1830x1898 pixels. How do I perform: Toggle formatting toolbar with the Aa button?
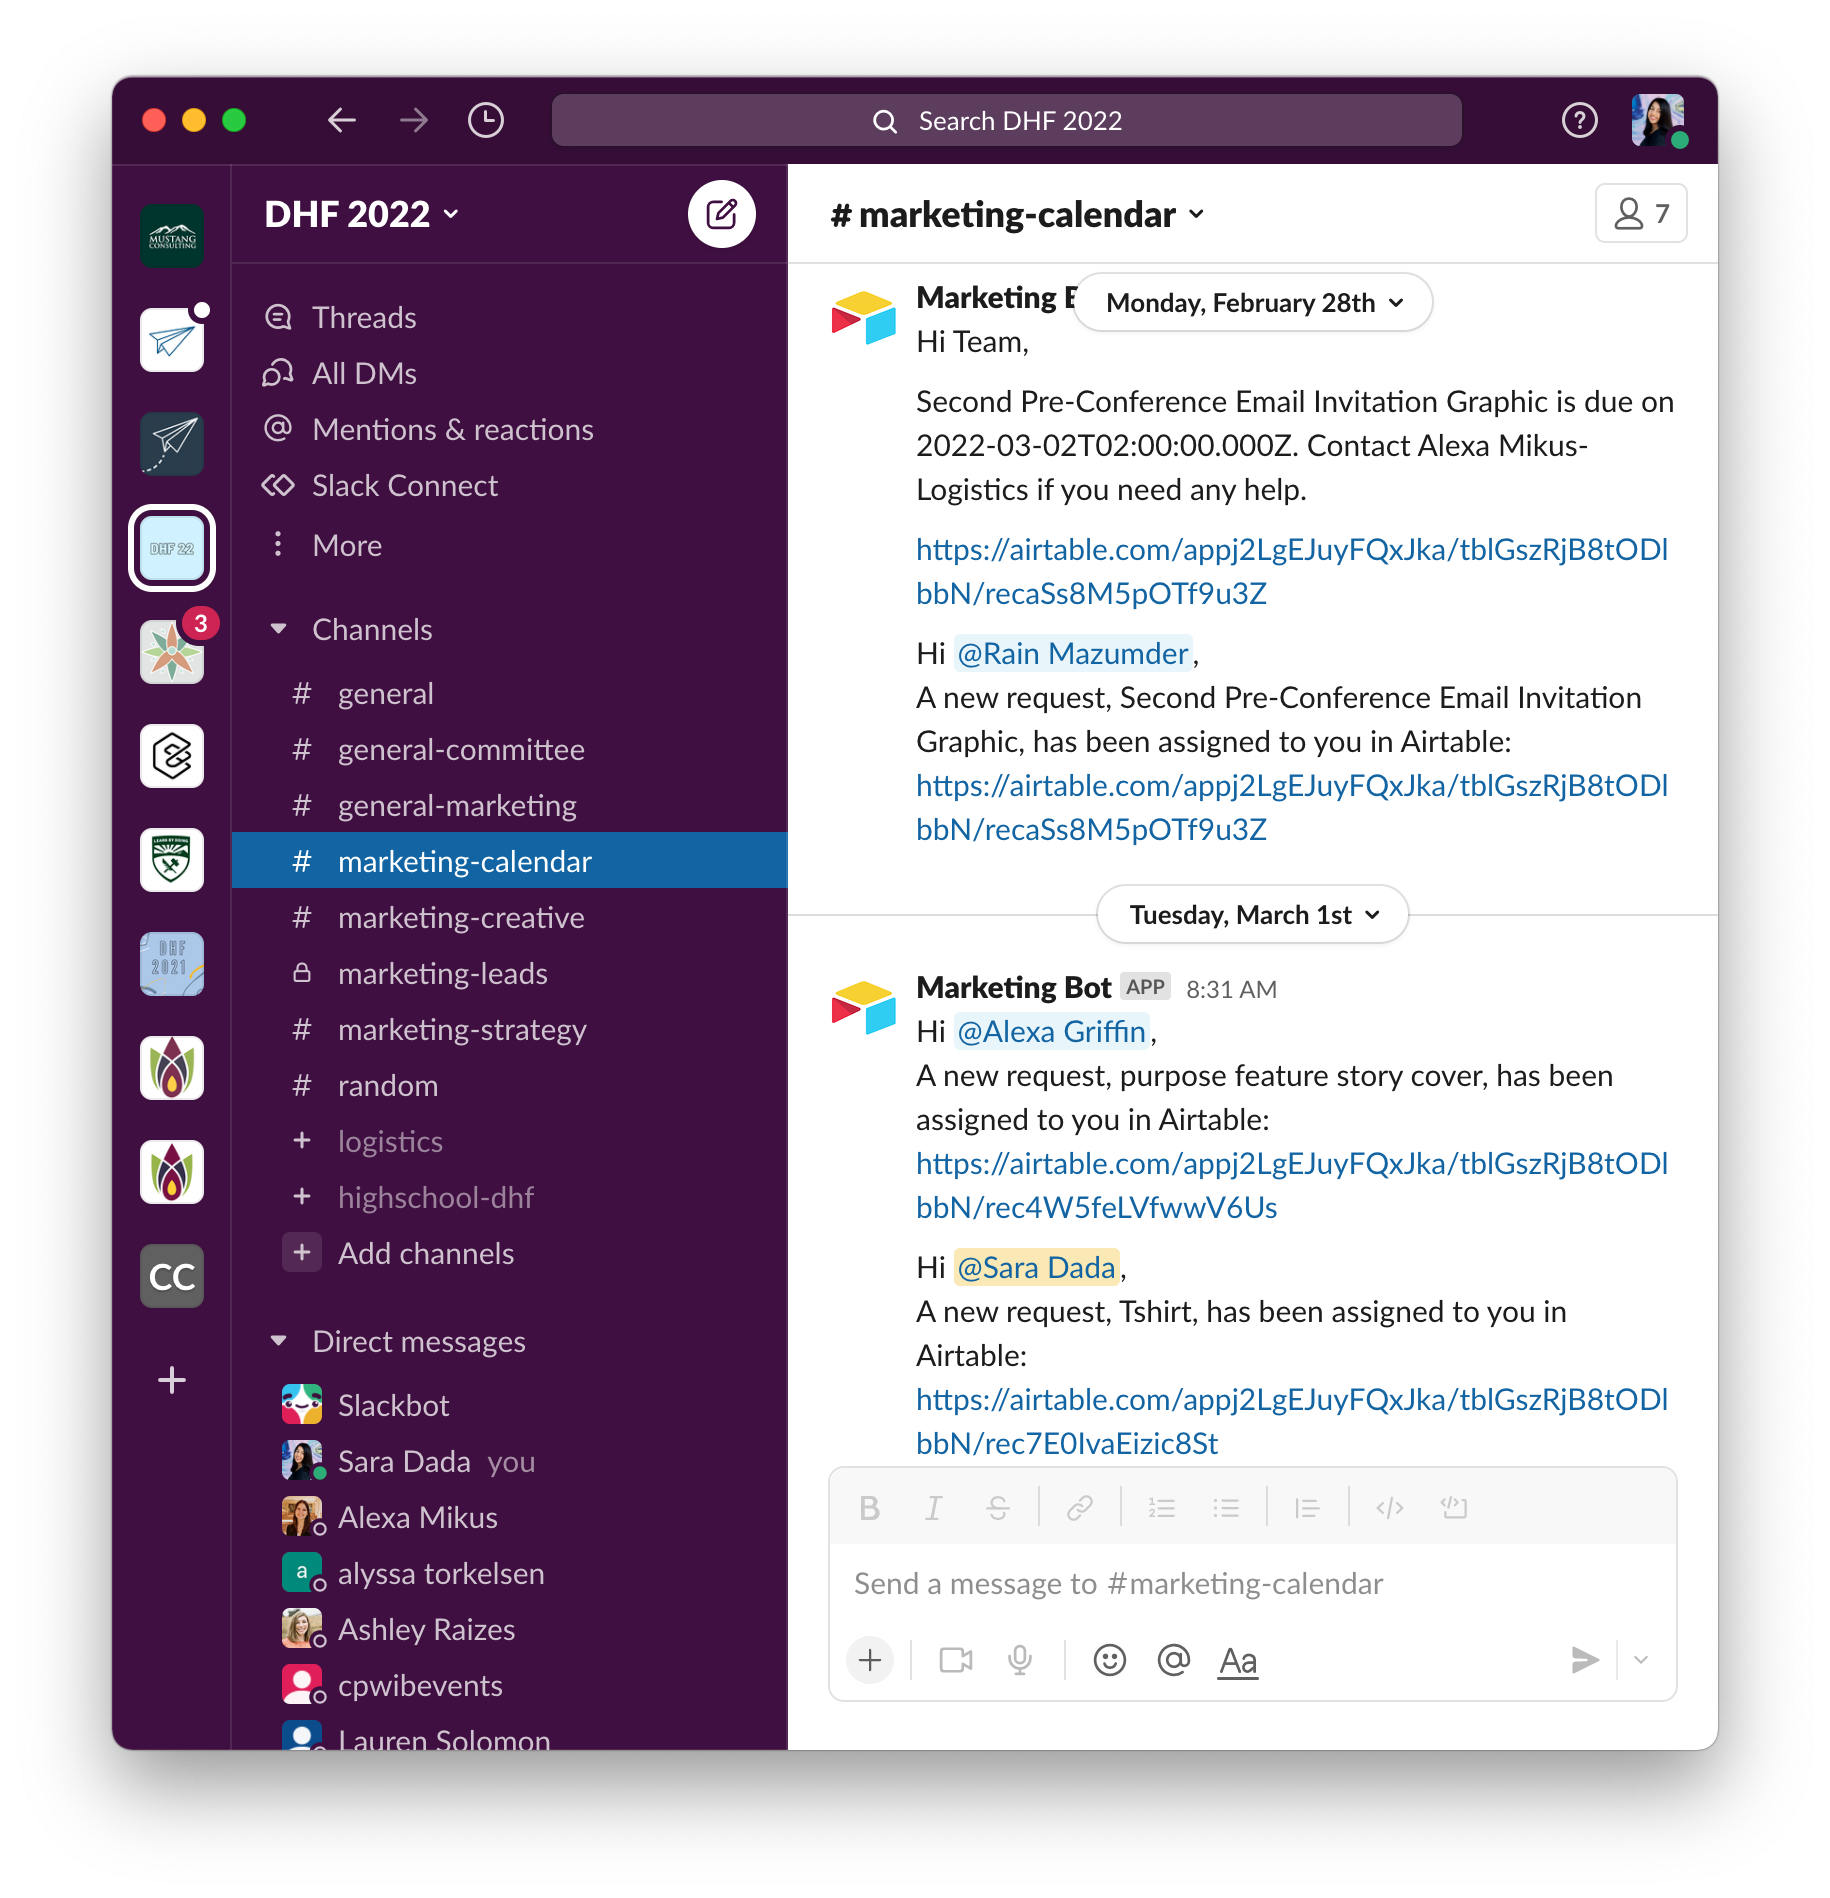(x=1238, y=1661)
